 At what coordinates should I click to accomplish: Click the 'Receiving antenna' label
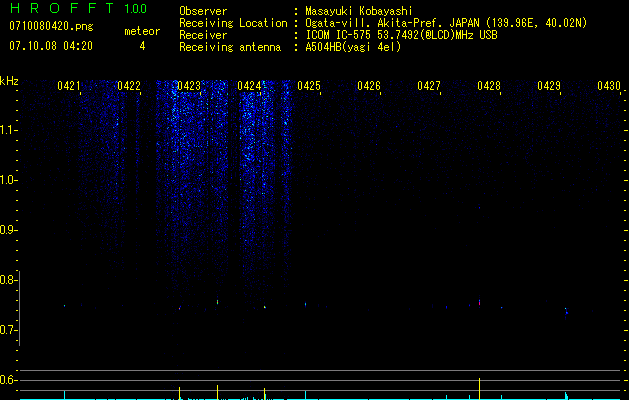coord(230,47)
